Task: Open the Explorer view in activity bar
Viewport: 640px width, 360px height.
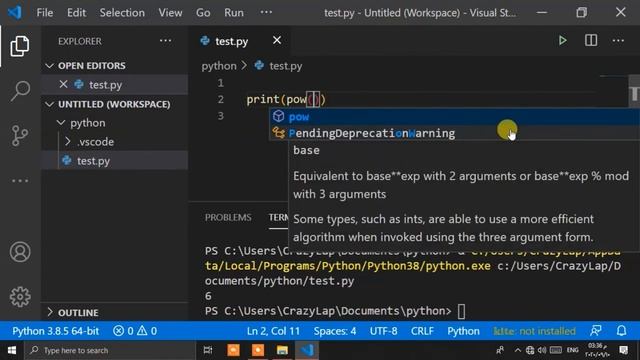Action: tap(20, 46)
